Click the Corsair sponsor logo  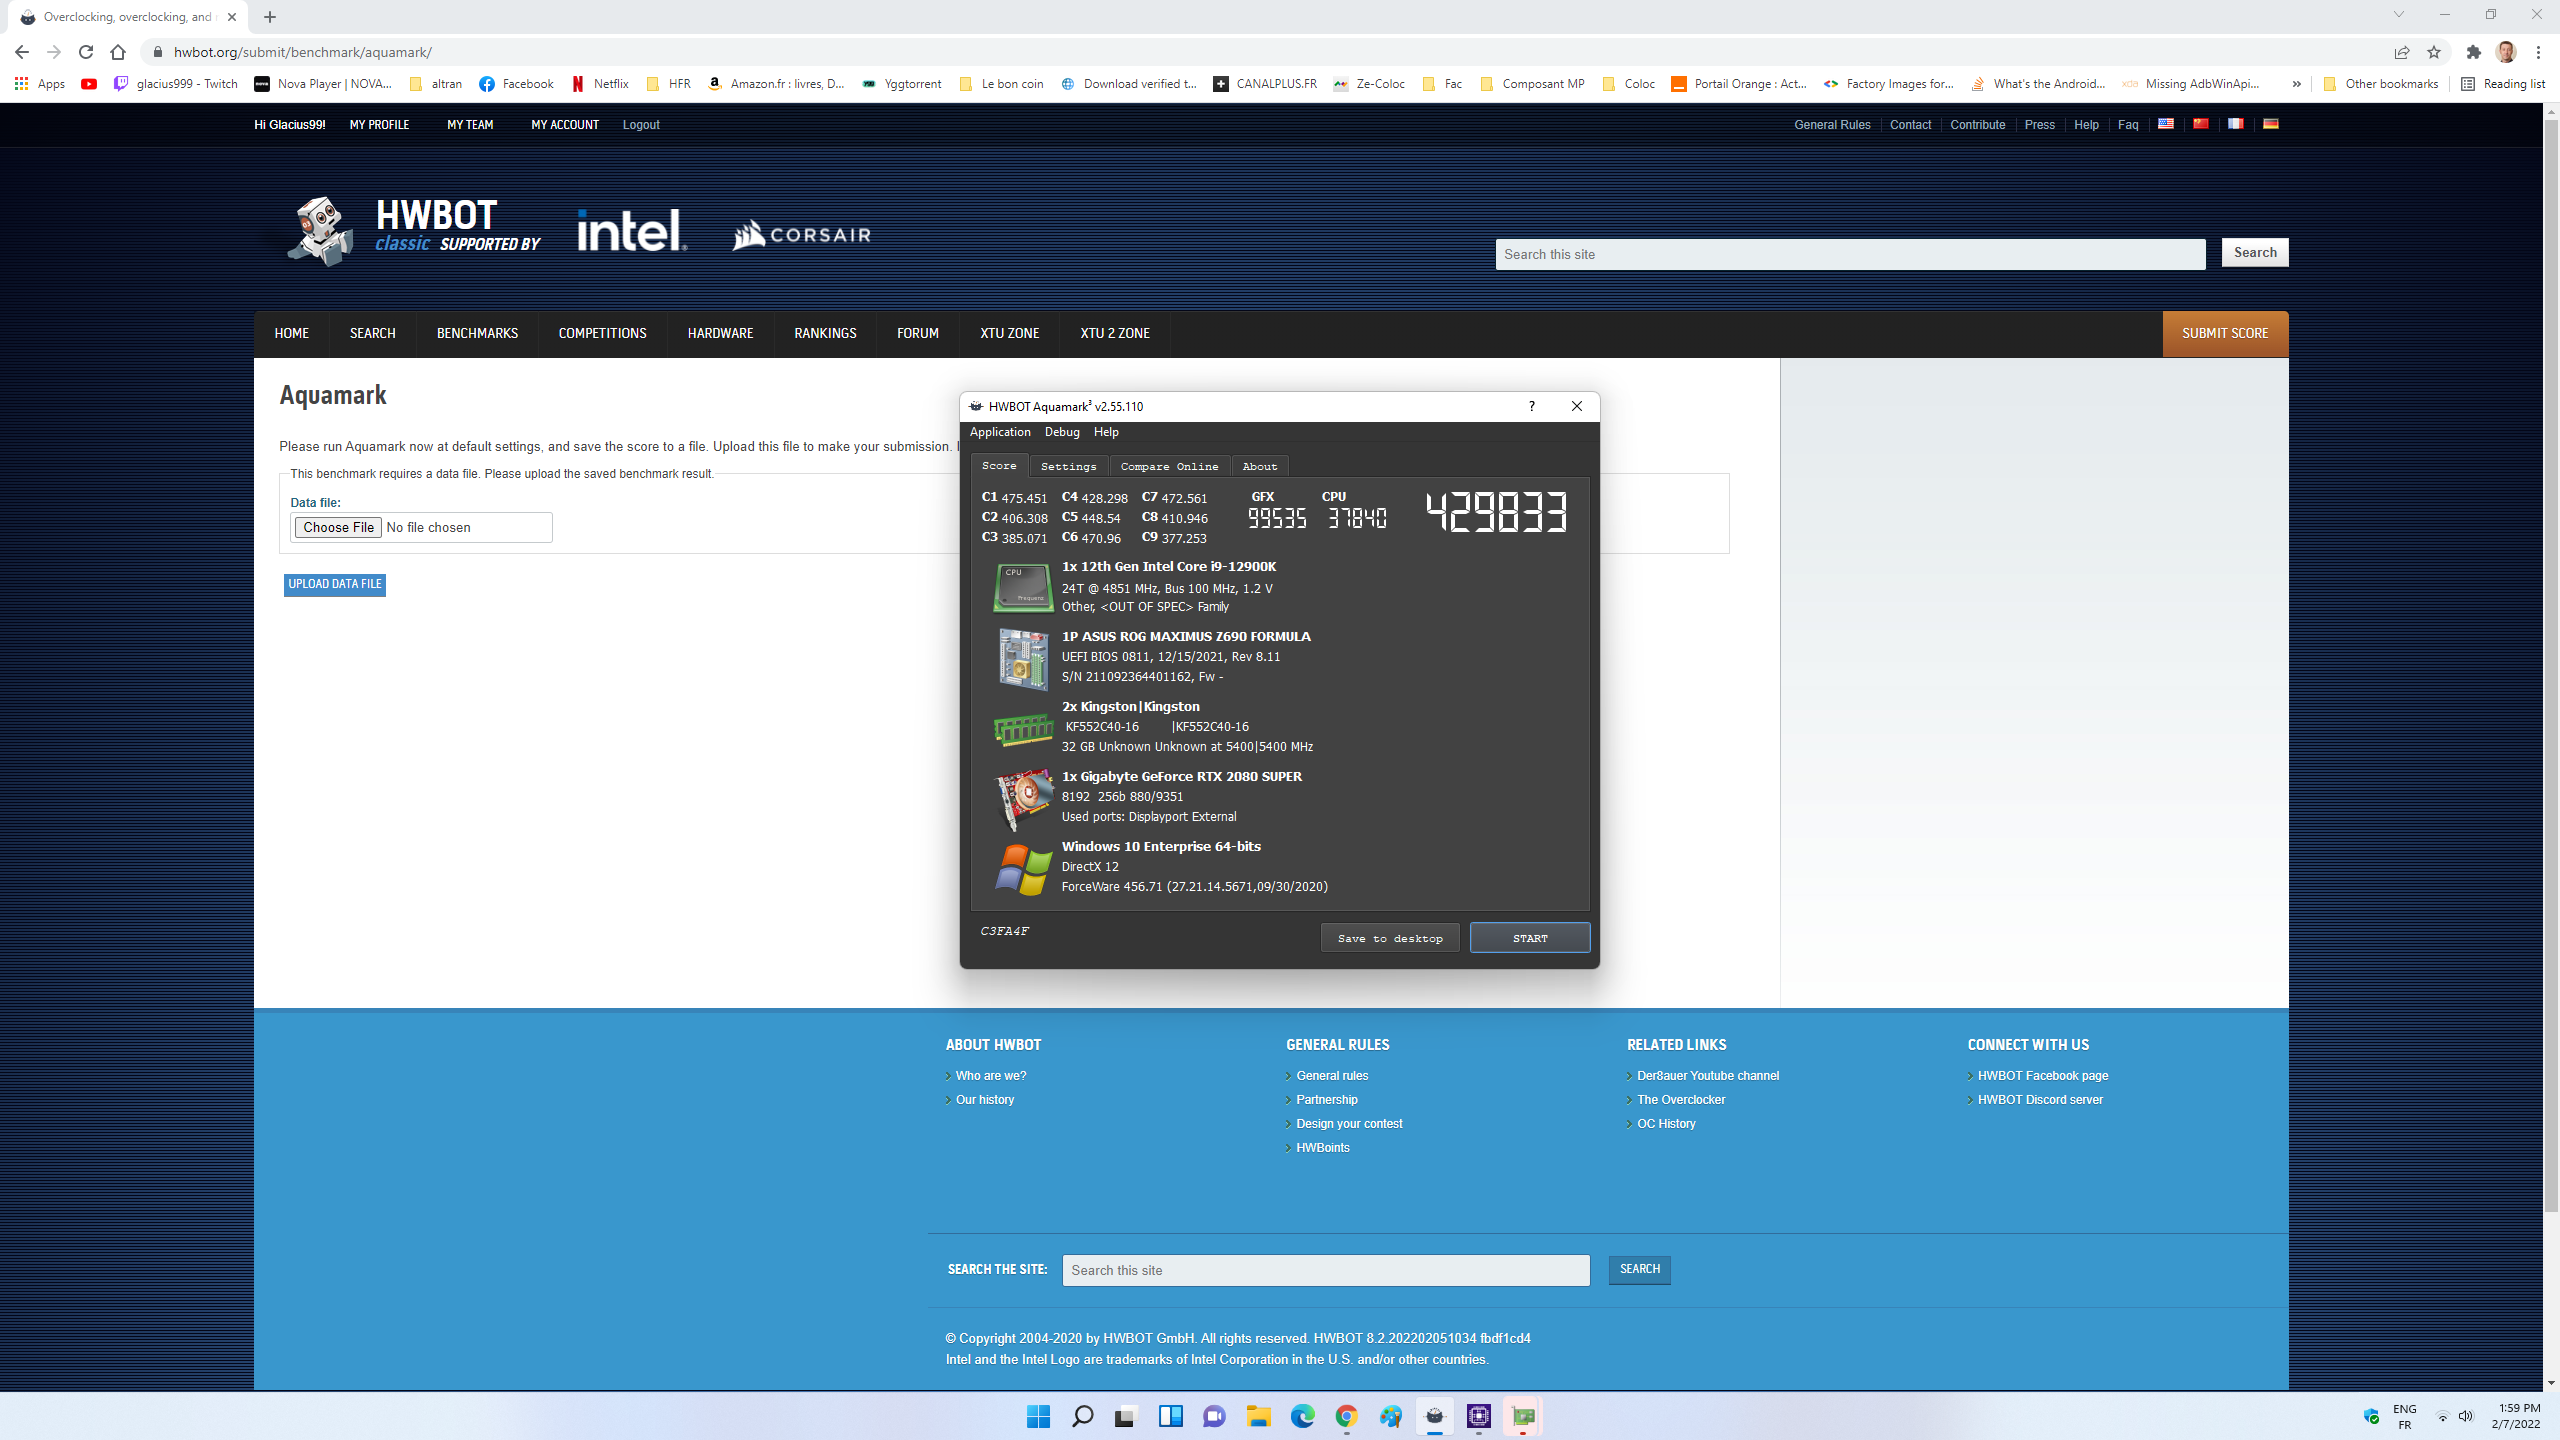click(801, 235)
